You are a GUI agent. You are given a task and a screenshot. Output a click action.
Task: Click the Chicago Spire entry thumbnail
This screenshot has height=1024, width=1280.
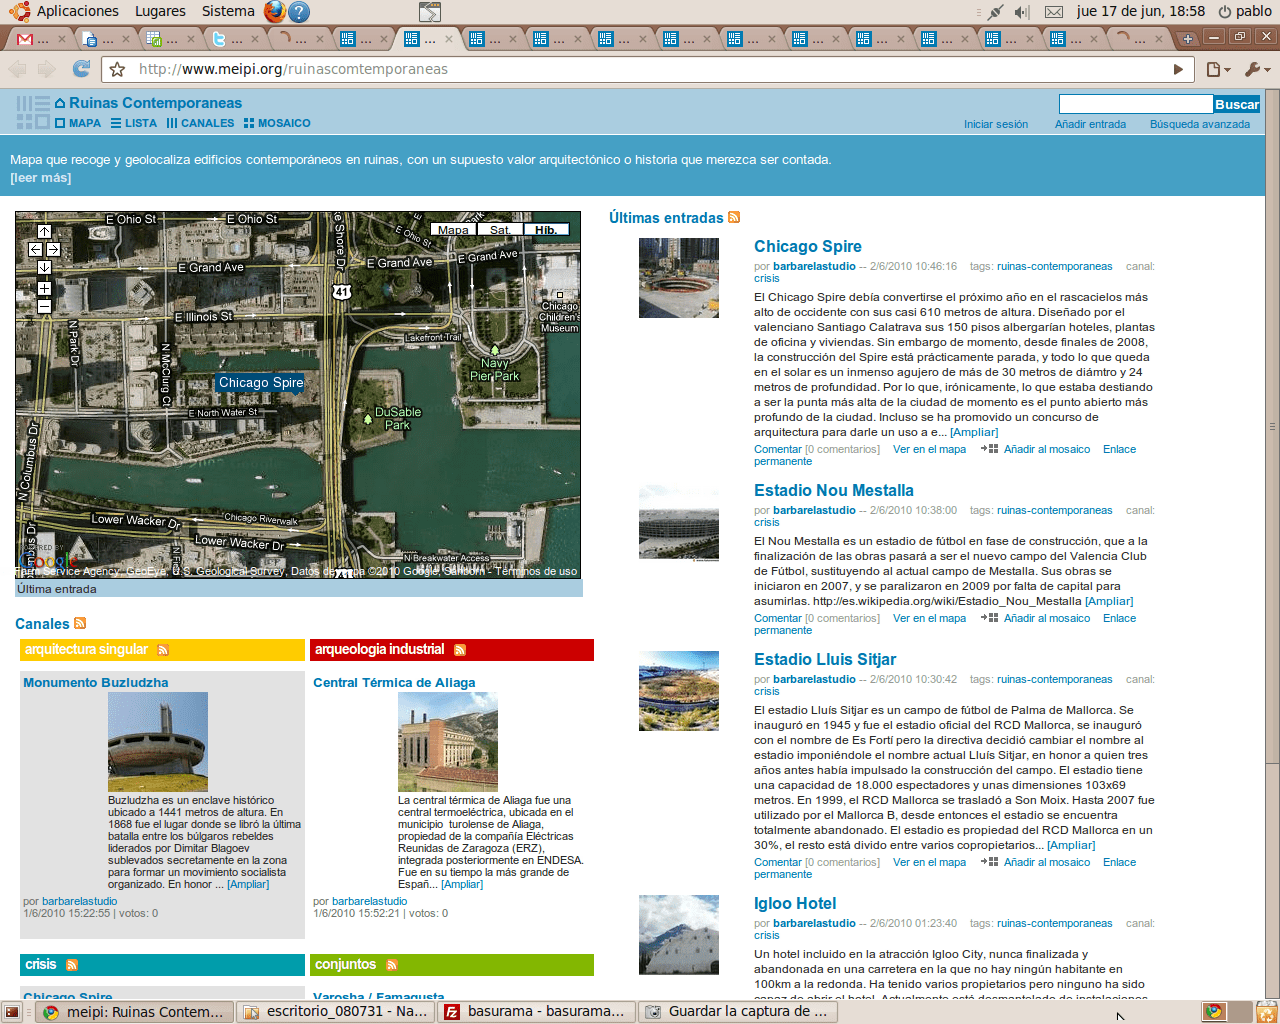[679, 278]
